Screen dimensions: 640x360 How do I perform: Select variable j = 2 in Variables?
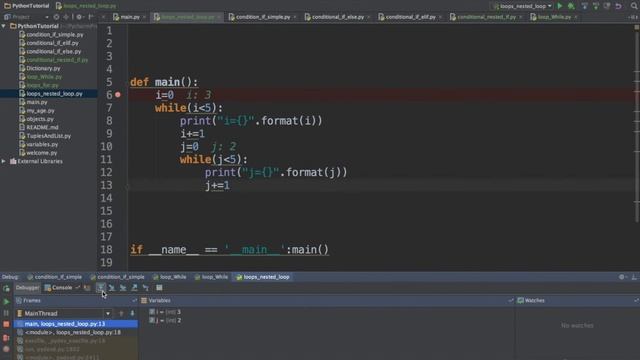[165, 320]
